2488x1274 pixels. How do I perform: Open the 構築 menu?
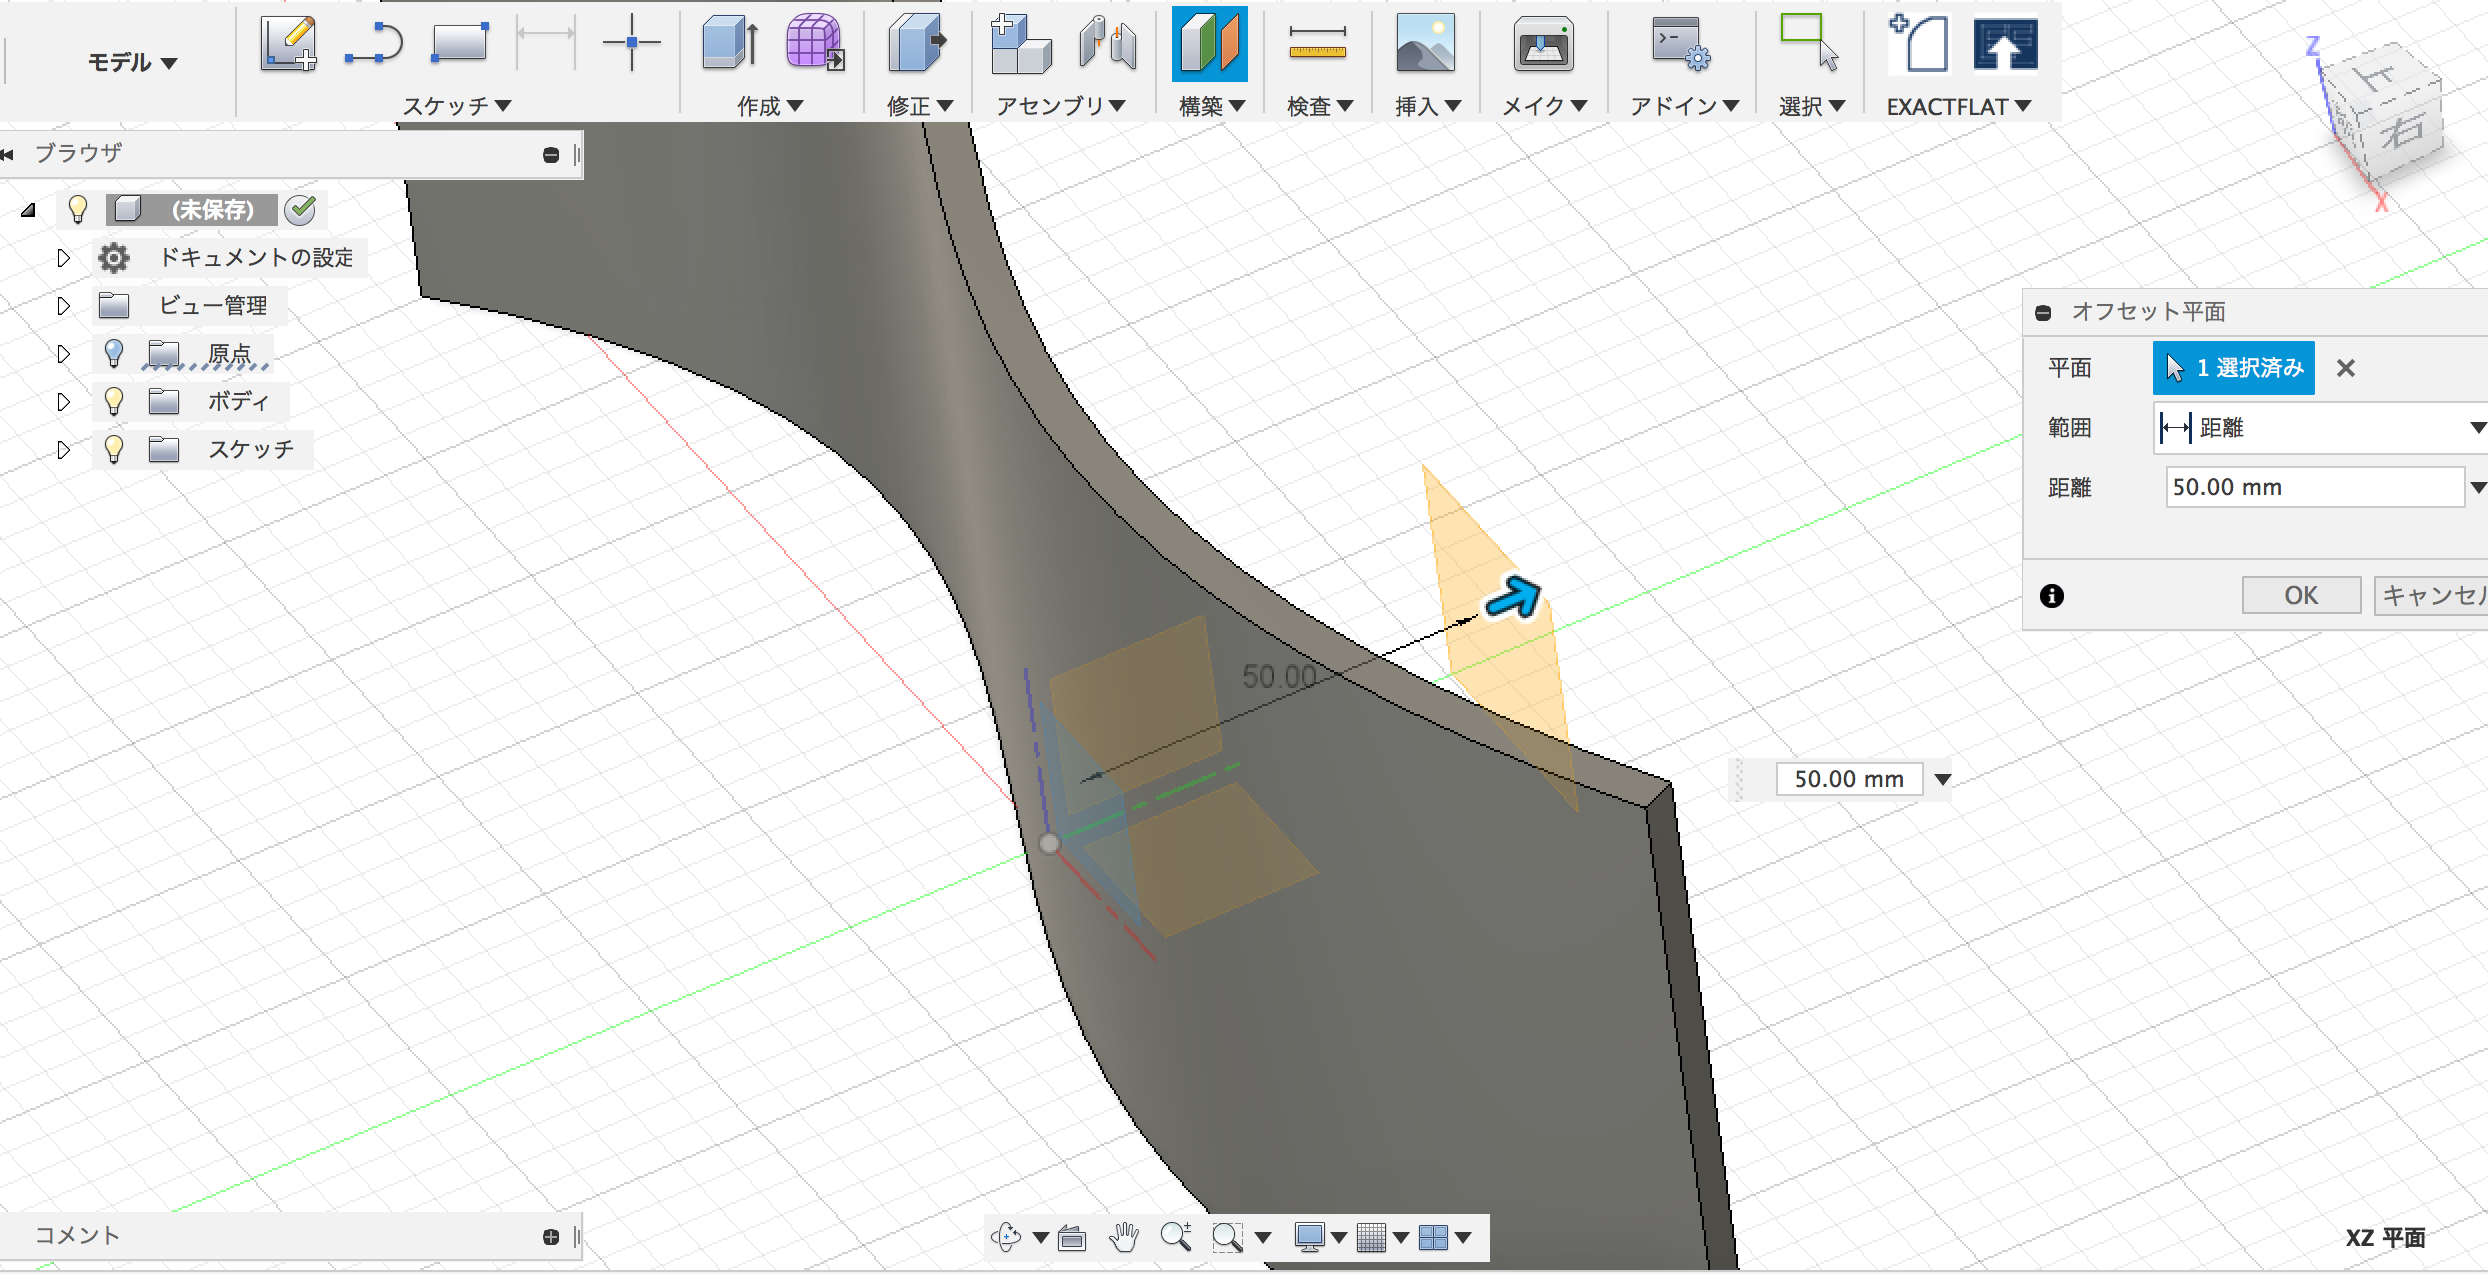pyautogui.click(x=1211, y=106)
